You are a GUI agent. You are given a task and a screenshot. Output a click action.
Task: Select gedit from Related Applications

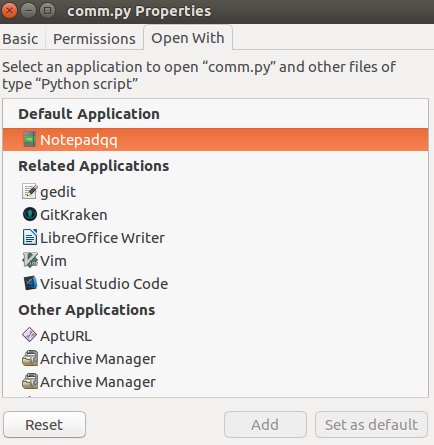(x=215, y=192)
